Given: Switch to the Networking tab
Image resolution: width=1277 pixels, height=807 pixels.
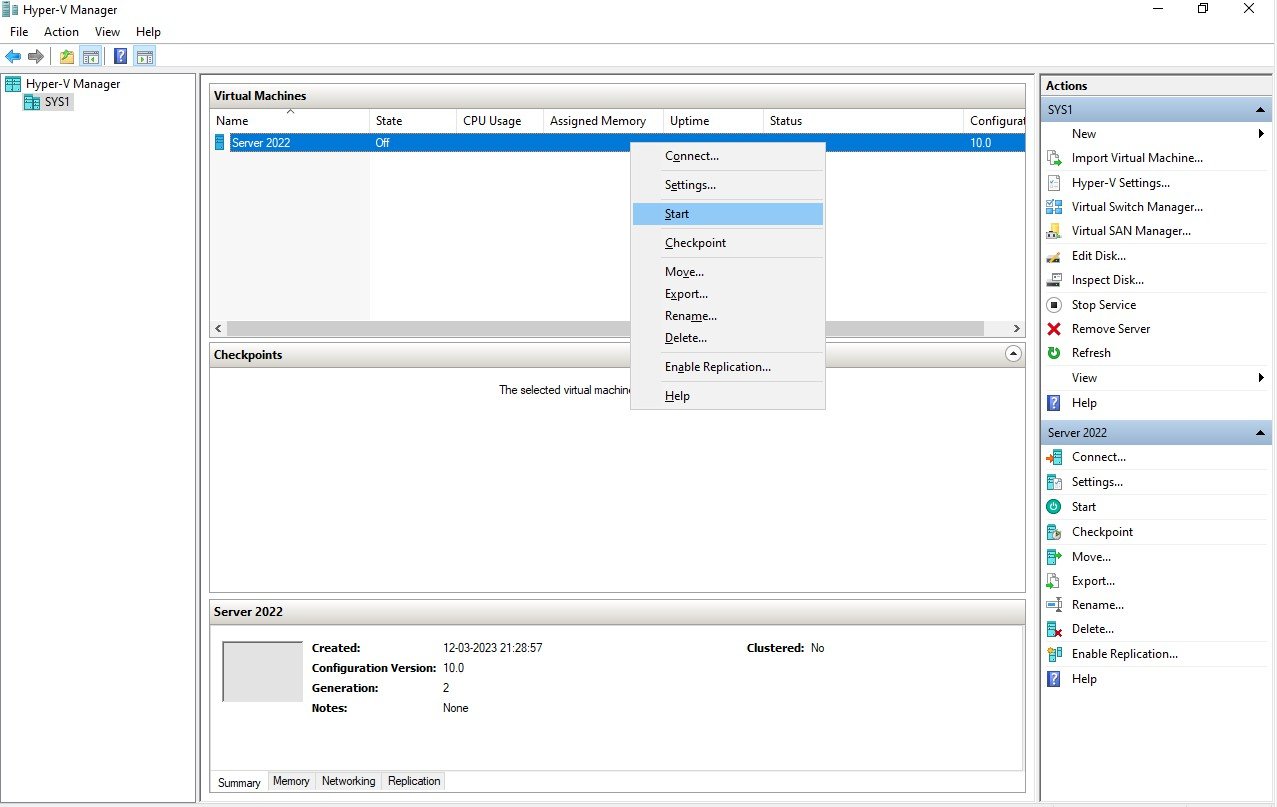Looking at the screenshot, I should 349,781.
